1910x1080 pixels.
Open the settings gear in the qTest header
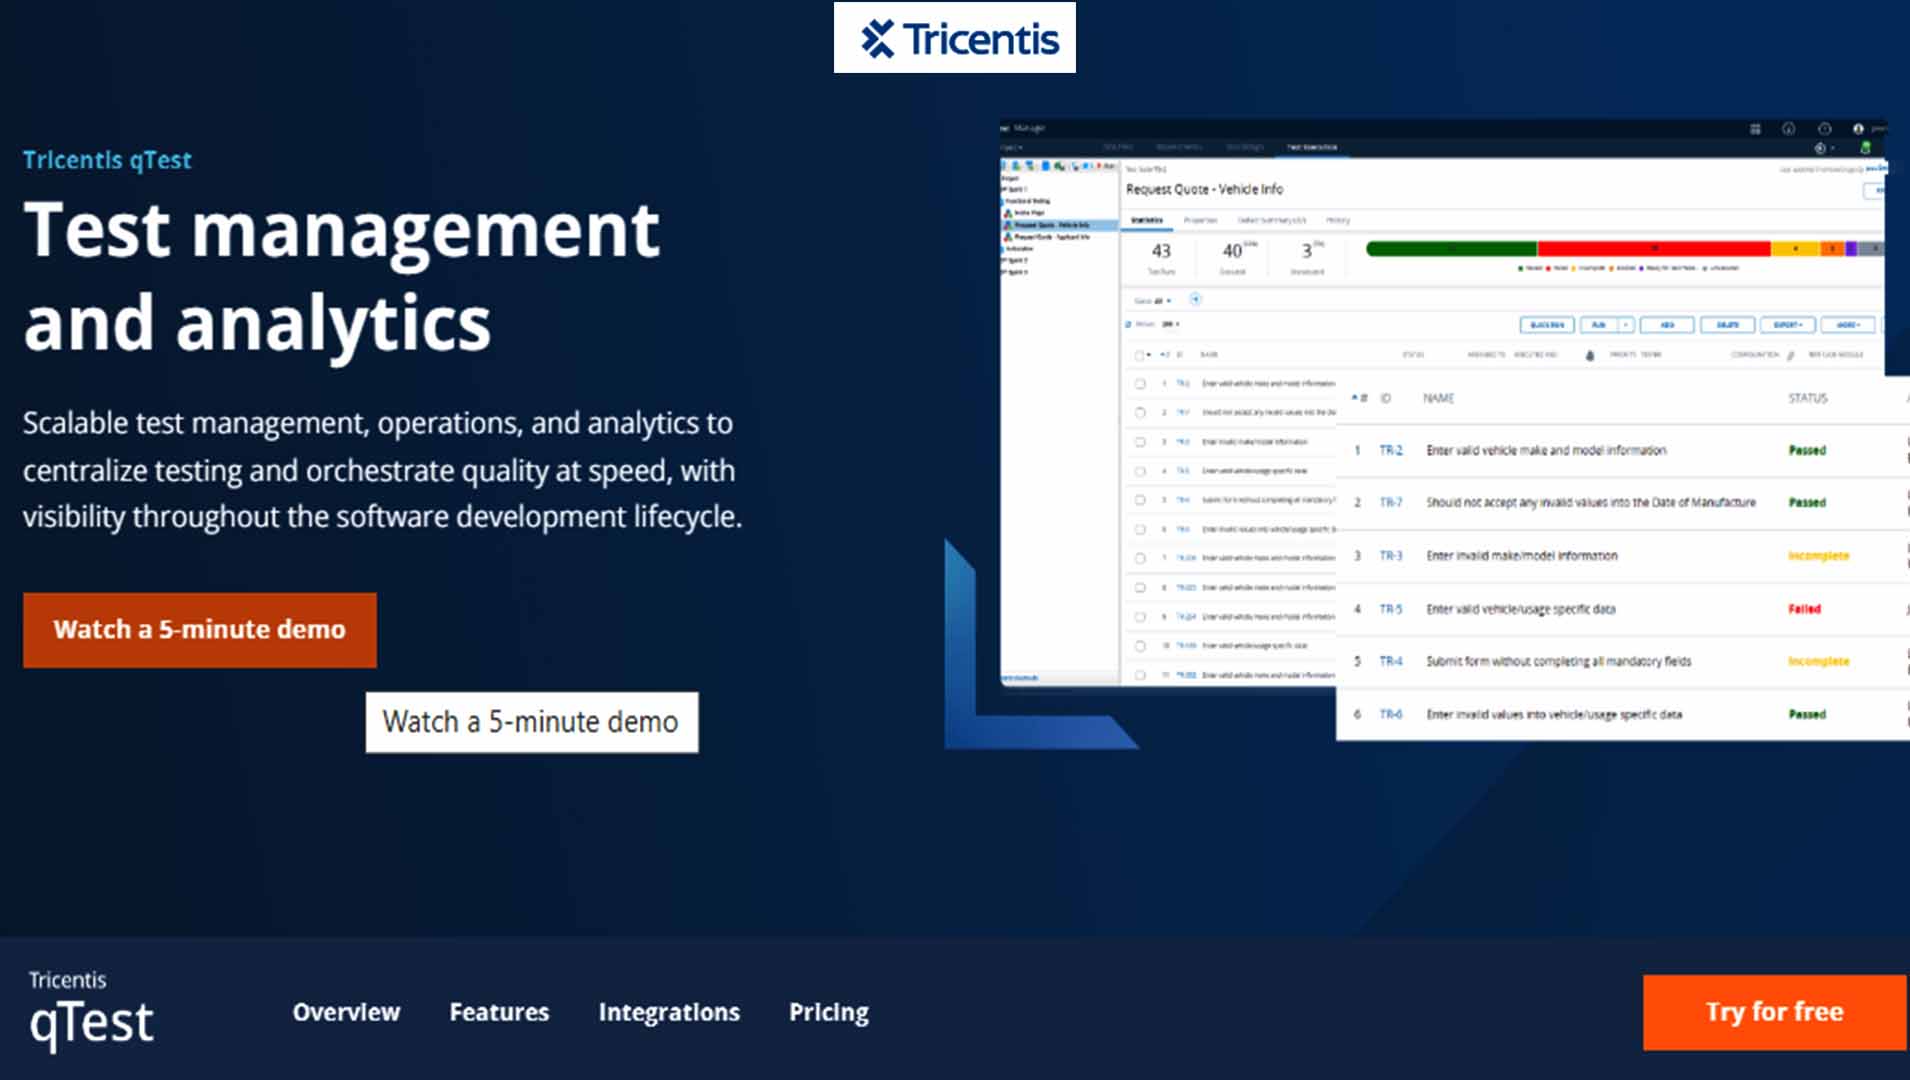1824,129
